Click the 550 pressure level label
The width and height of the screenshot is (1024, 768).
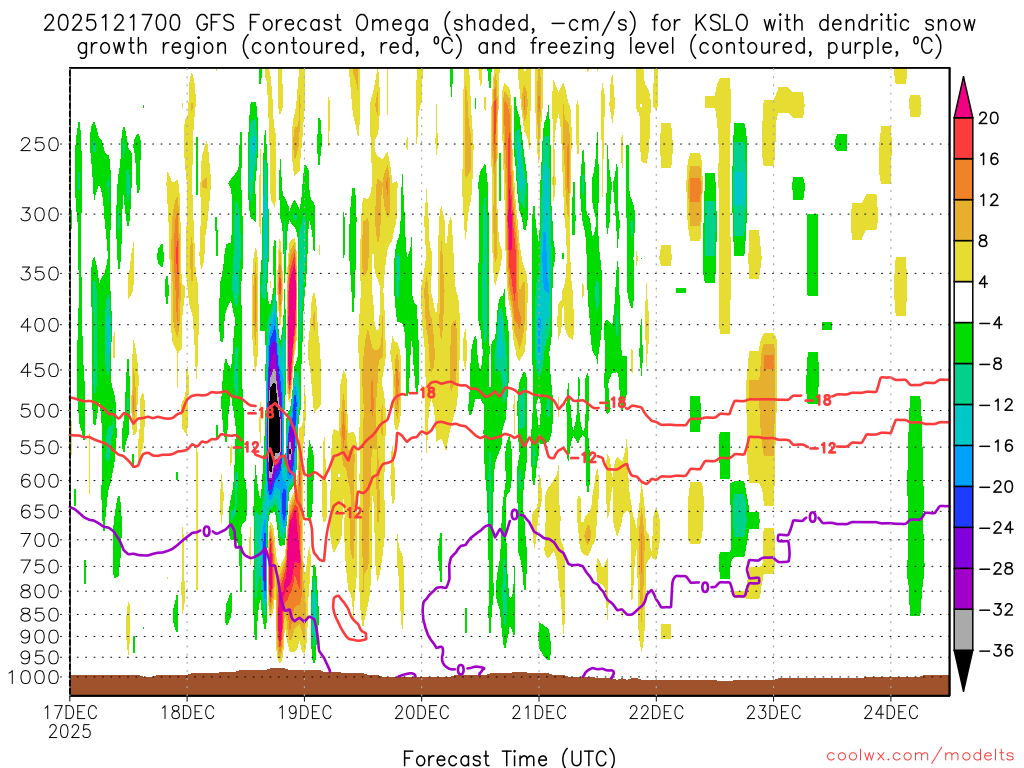(40, 447)
